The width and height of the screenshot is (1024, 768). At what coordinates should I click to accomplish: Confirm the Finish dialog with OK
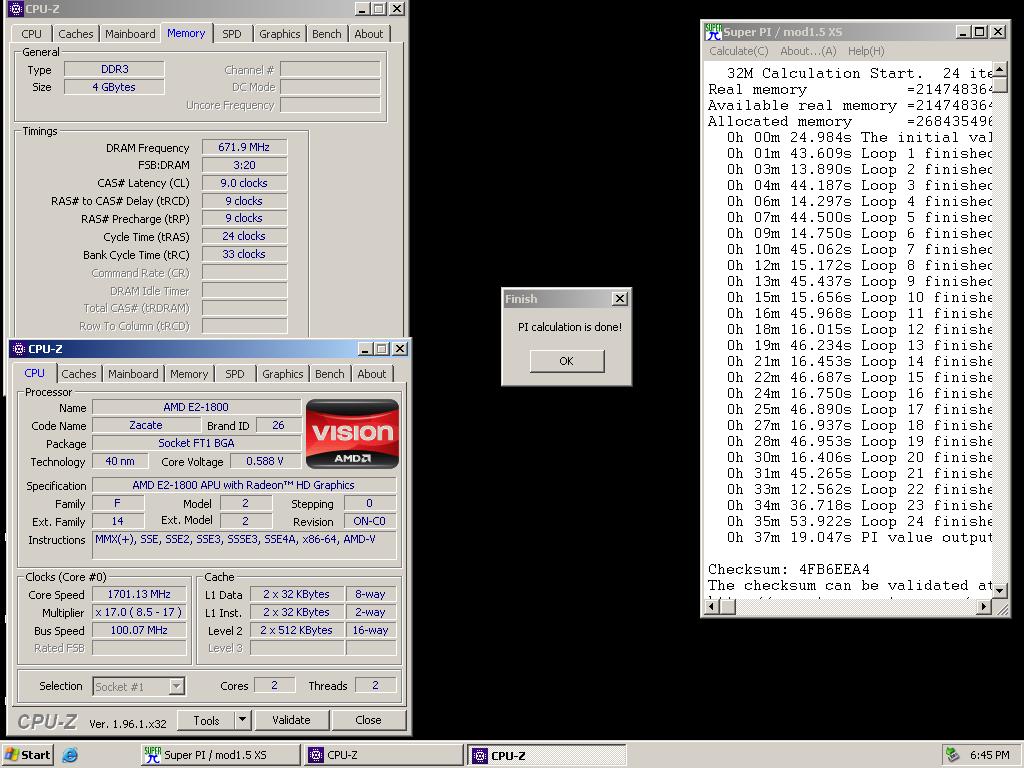pos(567,361)
